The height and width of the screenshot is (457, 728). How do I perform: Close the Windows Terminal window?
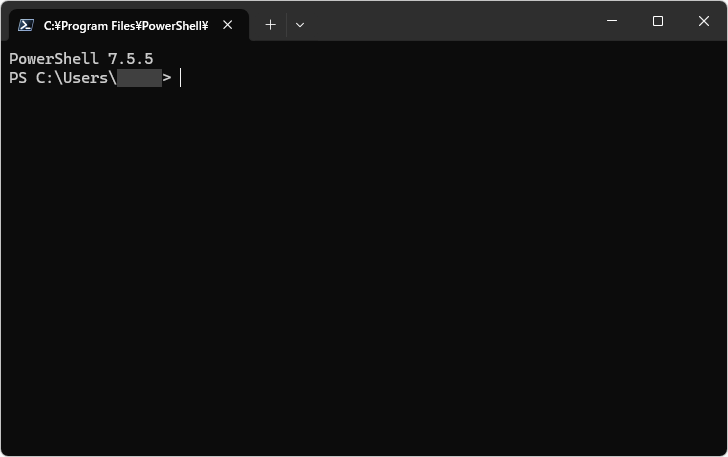pyautogui.click(x=703, y=21)
